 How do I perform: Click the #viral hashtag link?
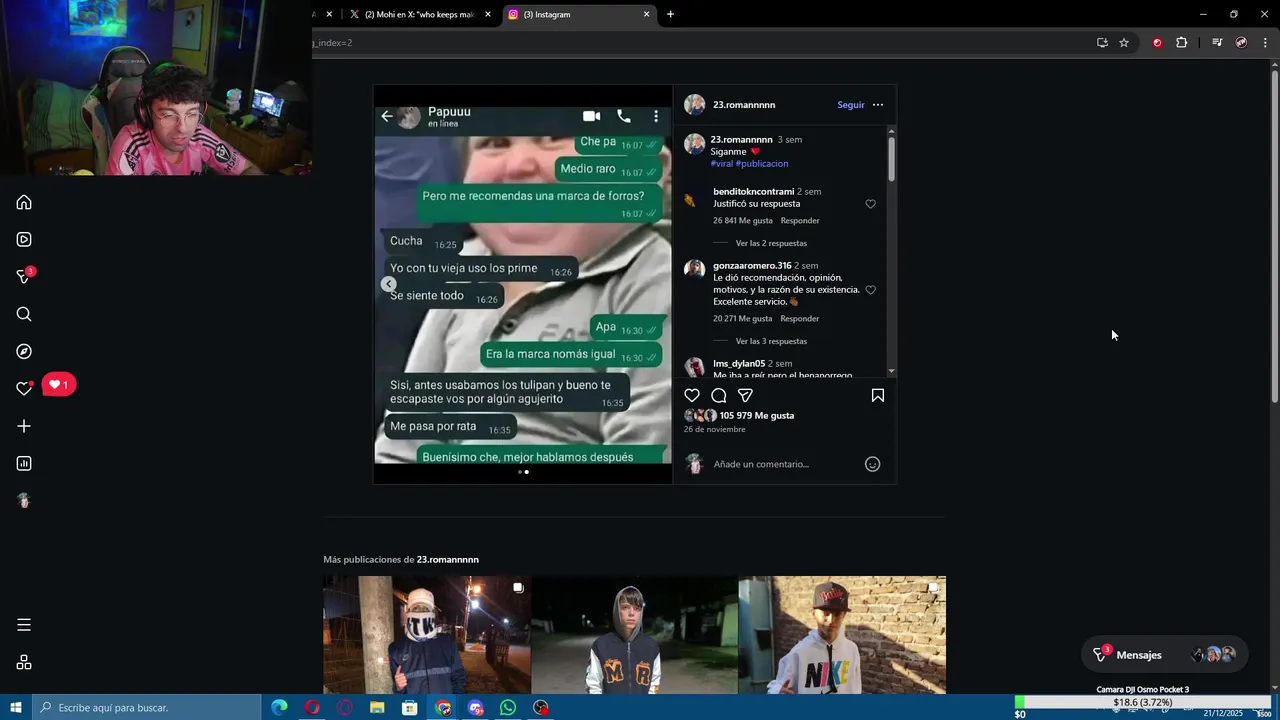722,163
